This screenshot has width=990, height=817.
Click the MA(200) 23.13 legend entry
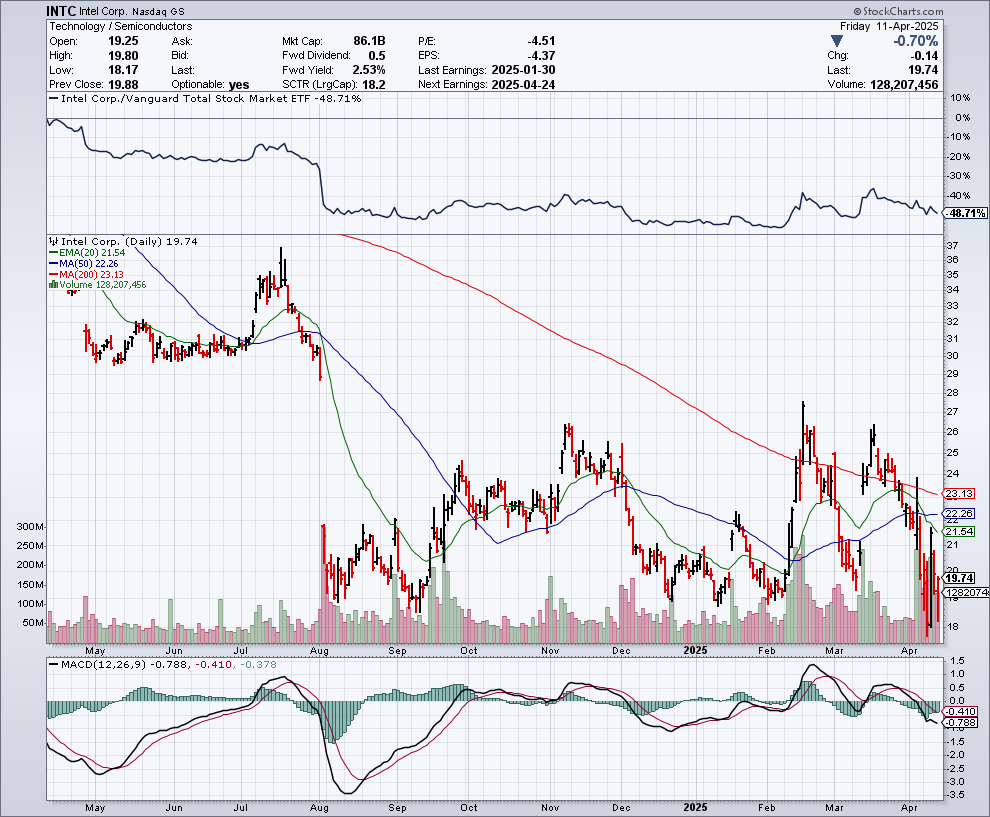click(86, 275)
